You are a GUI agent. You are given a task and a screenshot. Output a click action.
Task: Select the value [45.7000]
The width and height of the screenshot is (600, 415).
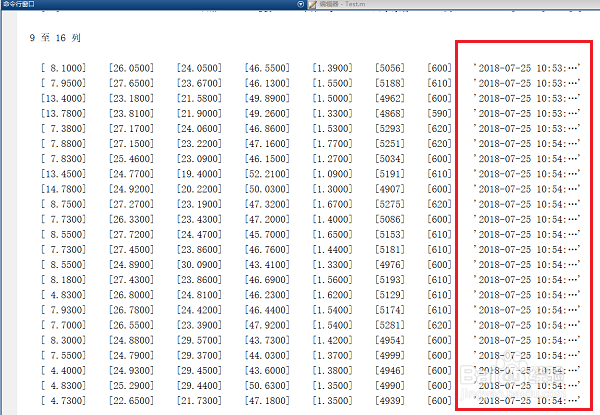267,234
